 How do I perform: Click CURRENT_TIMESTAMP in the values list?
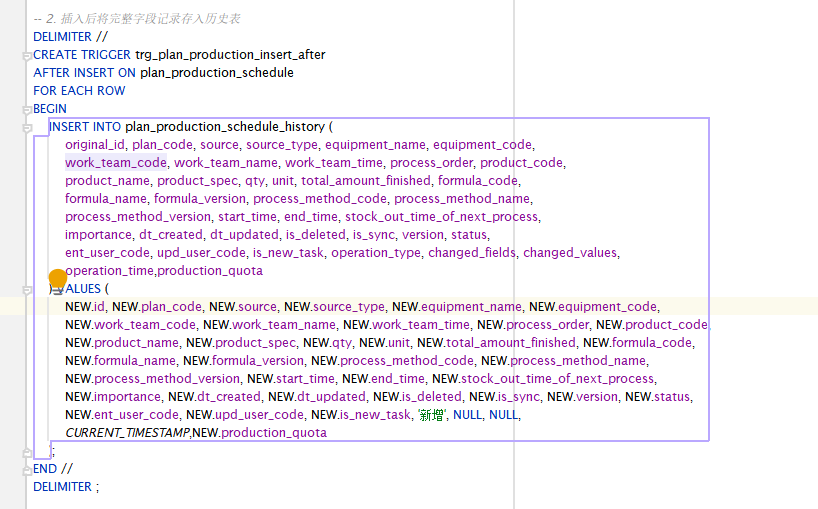click(x=128, y=433)
